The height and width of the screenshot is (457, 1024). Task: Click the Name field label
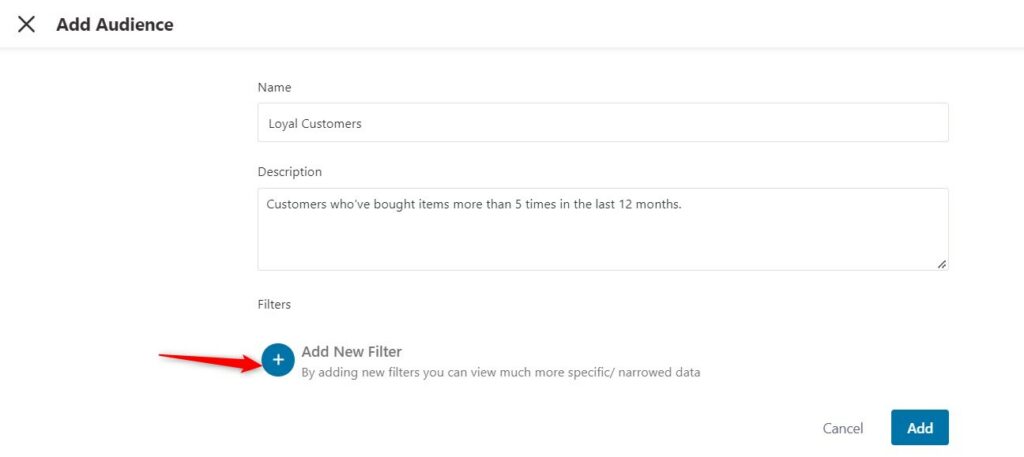coord(274,87)
